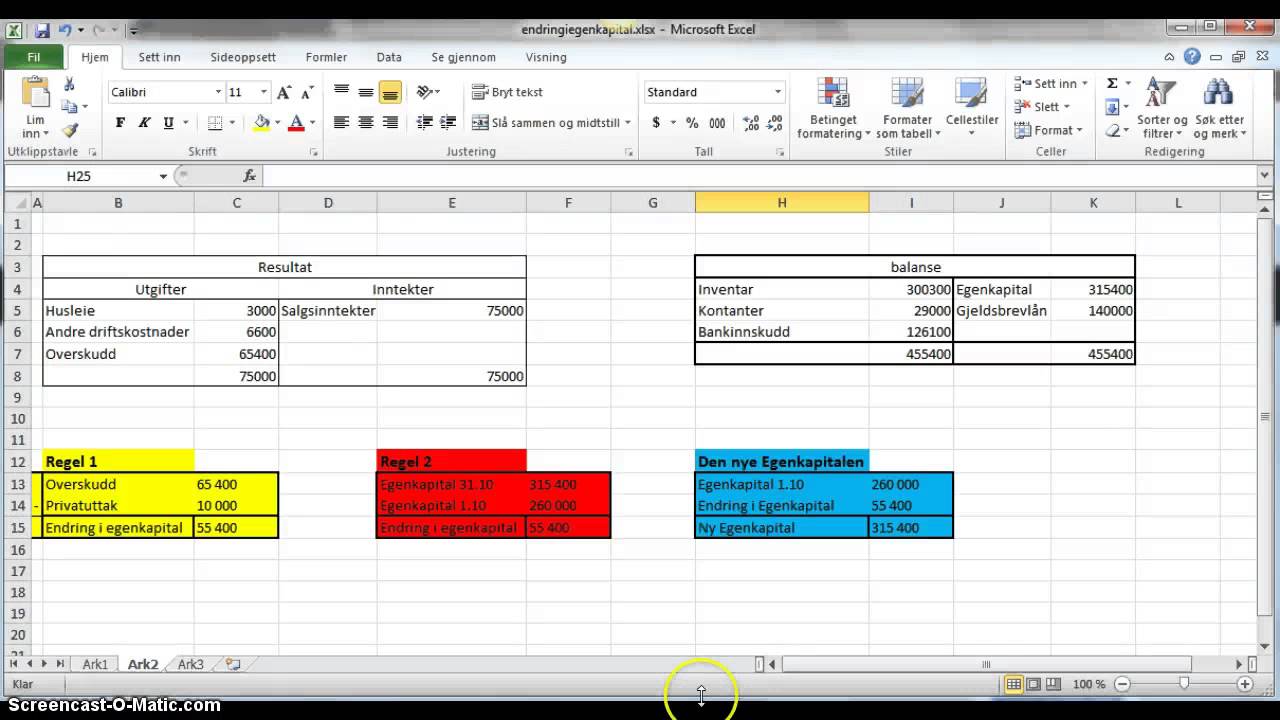Click the Clear eraser icon
Screen dimensions: 1280x720
[x=1112, y=130]
